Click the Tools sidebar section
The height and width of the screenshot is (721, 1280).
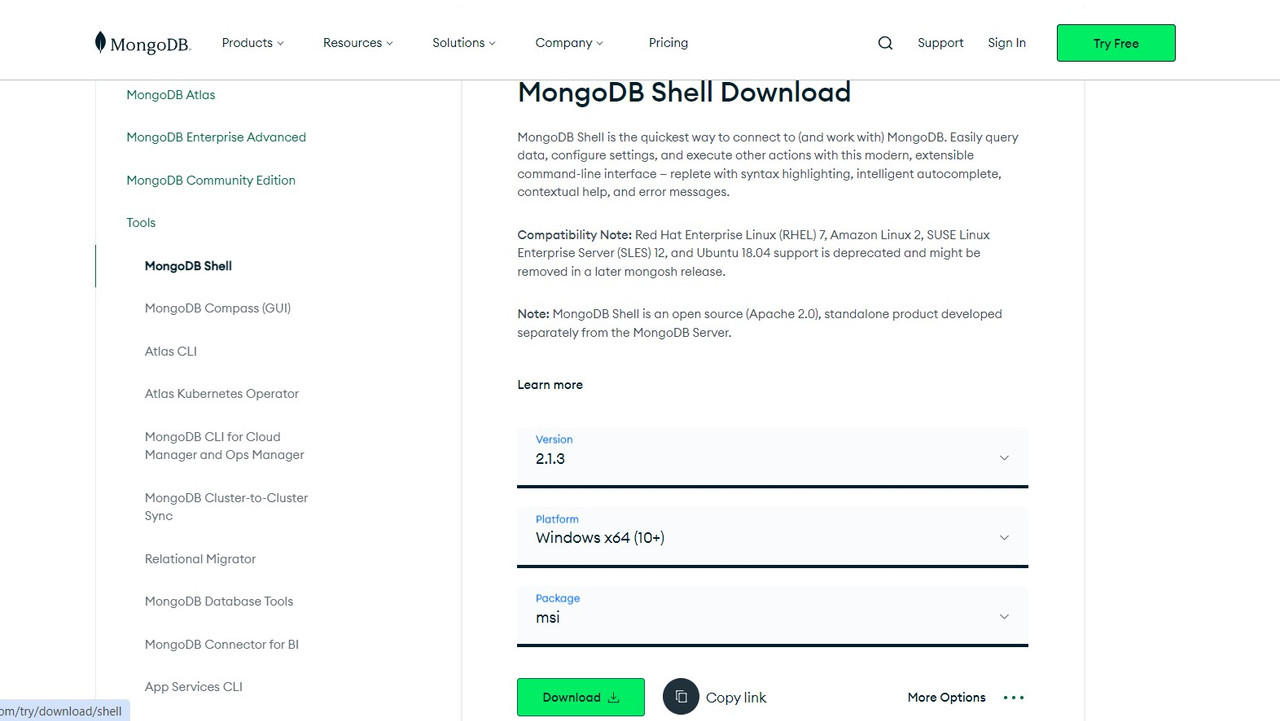pos(141,223)
